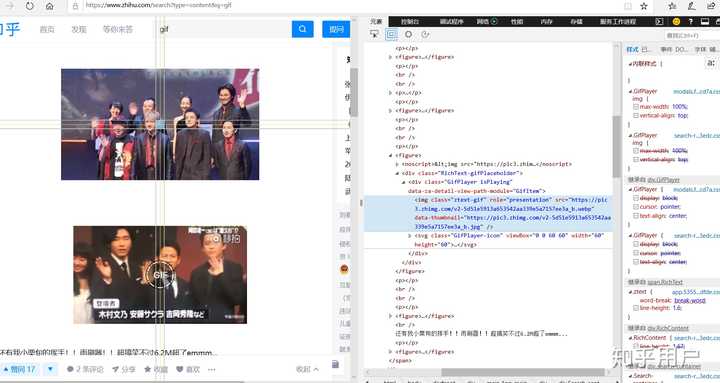Image resolution: width=720 pixels, height=383 pixels.
Task: Toggle the console drawer icon in DevTools
Action: click(x=659, y=21)
